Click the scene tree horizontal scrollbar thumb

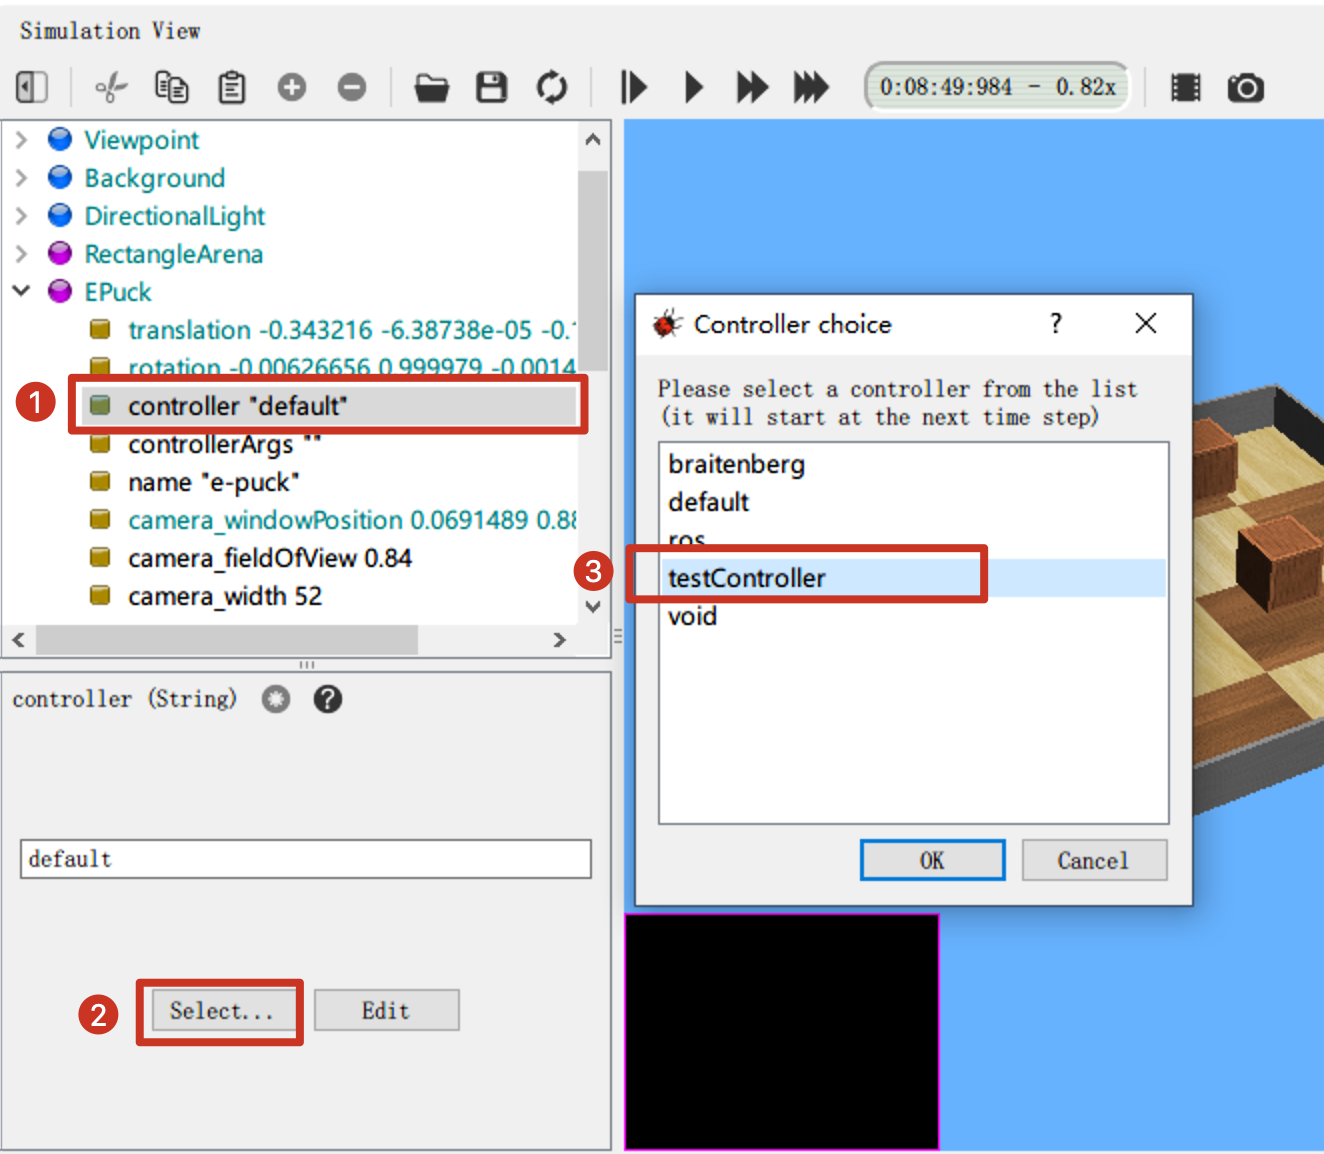227,639
